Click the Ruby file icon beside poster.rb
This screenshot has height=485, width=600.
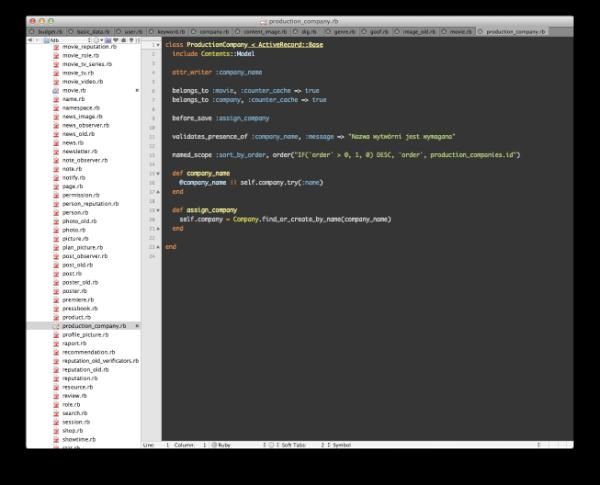pyautogui.click(x=57, y=291)
